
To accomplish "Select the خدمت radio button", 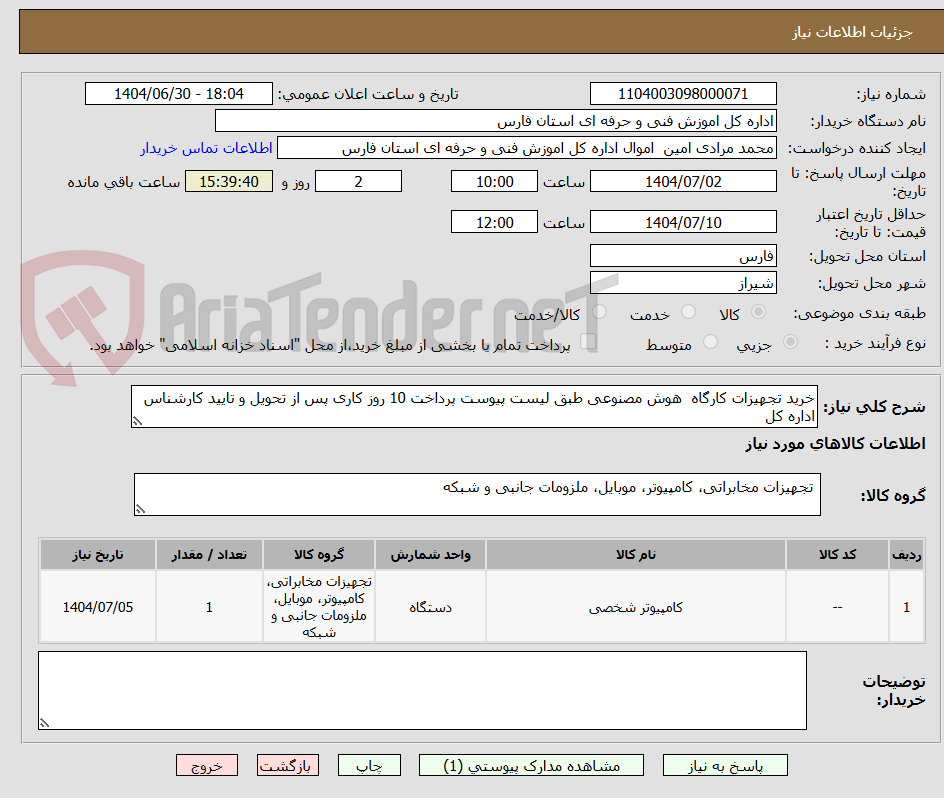I will point(688,312).
